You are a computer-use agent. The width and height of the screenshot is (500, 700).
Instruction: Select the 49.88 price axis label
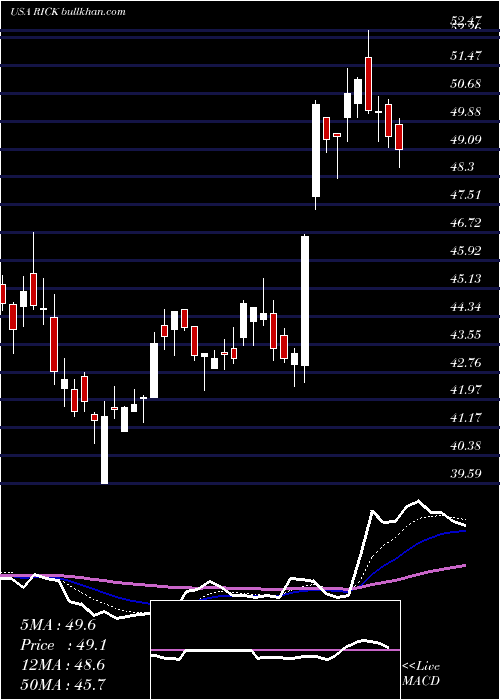tap(467, 112)
